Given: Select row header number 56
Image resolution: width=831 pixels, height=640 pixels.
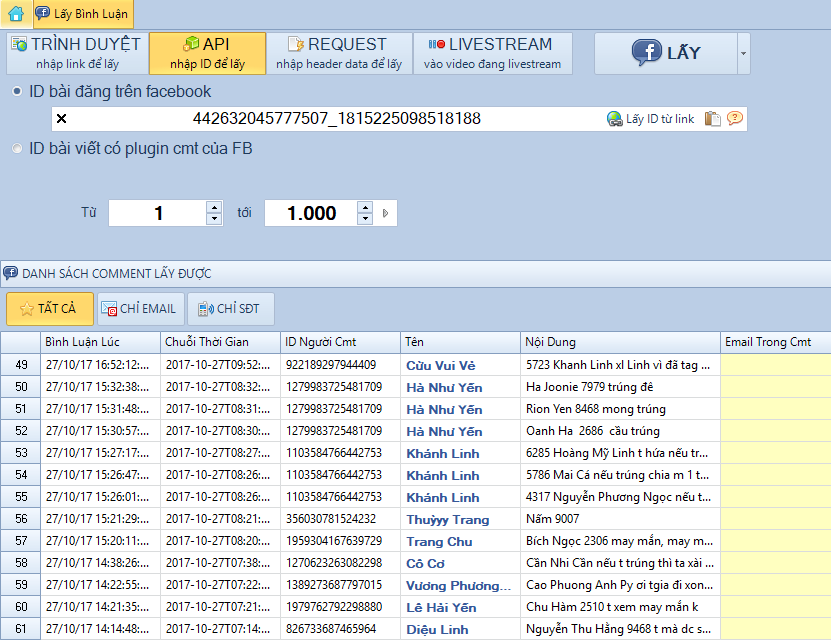Looking at the screenshot, I should coord(21,519).
